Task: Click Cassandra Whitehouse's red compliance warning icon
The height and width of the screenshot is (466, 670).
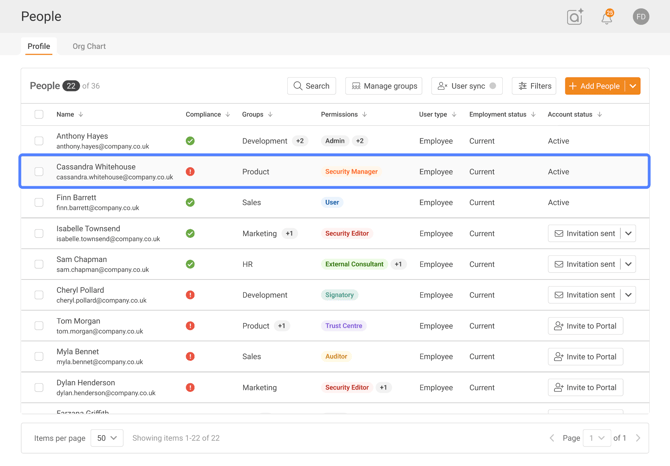Action: (x=190, y=172)
